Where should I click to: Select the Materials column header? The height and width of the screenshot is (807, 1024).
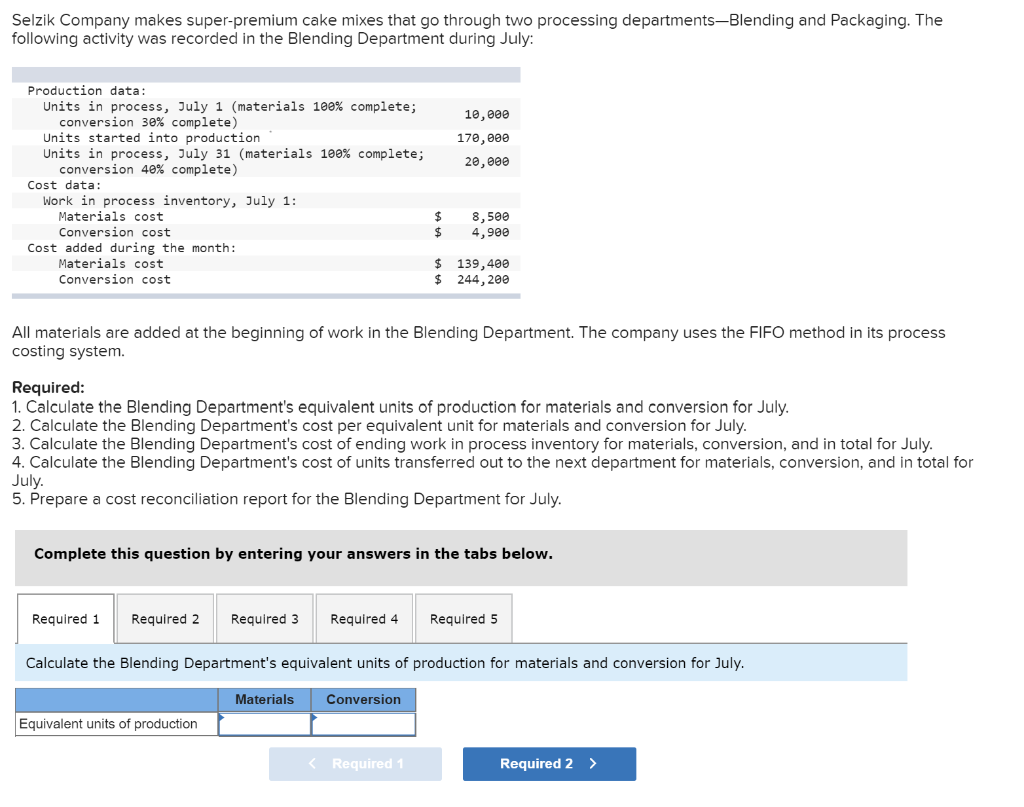(264, 699)
